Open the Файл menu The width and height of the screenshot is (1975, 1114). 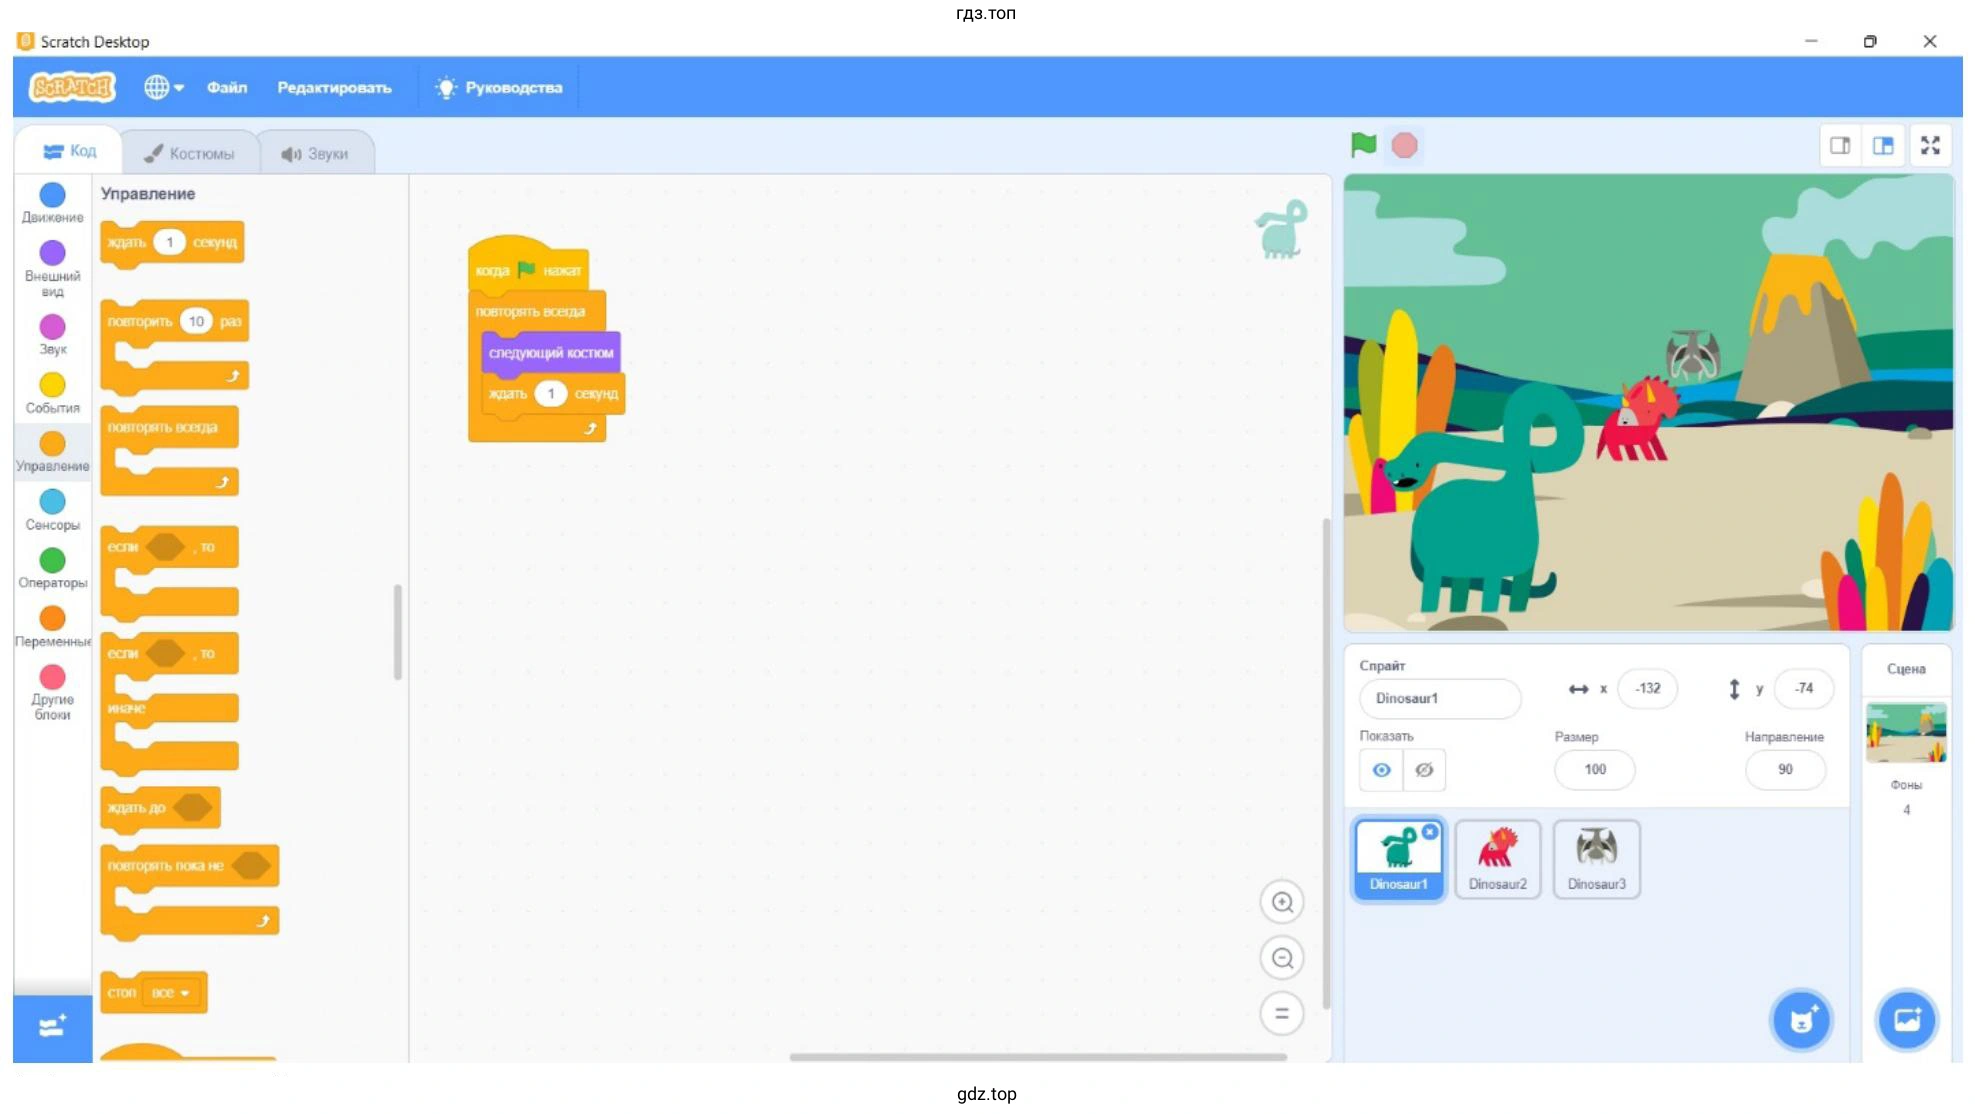pos(227,88)
